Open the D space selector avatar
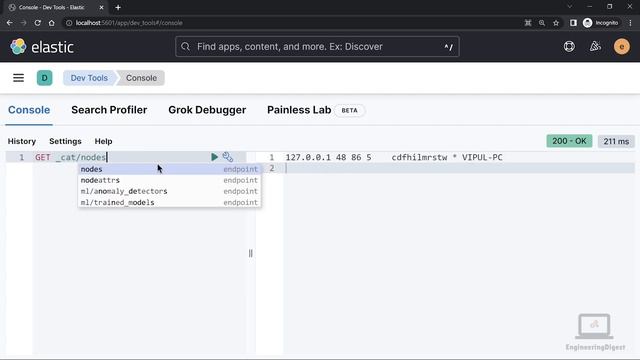The width and height of the screenshot is (640, 360). click(44, 78)
